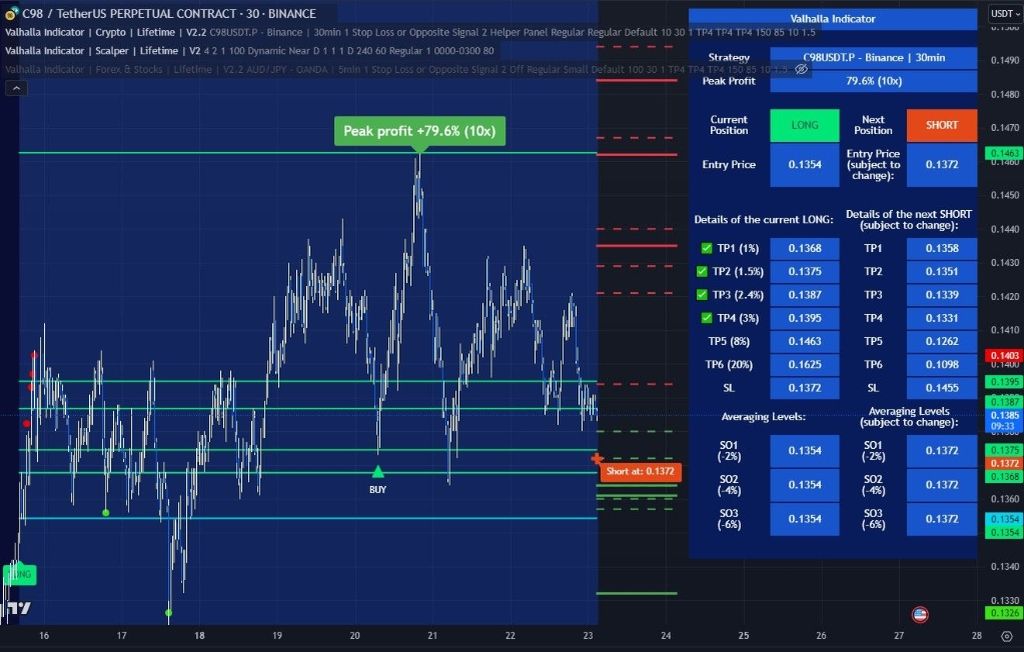Click the green dot under the lowest wick
This screenshot has height=652, width=1024.
point(168,612)
